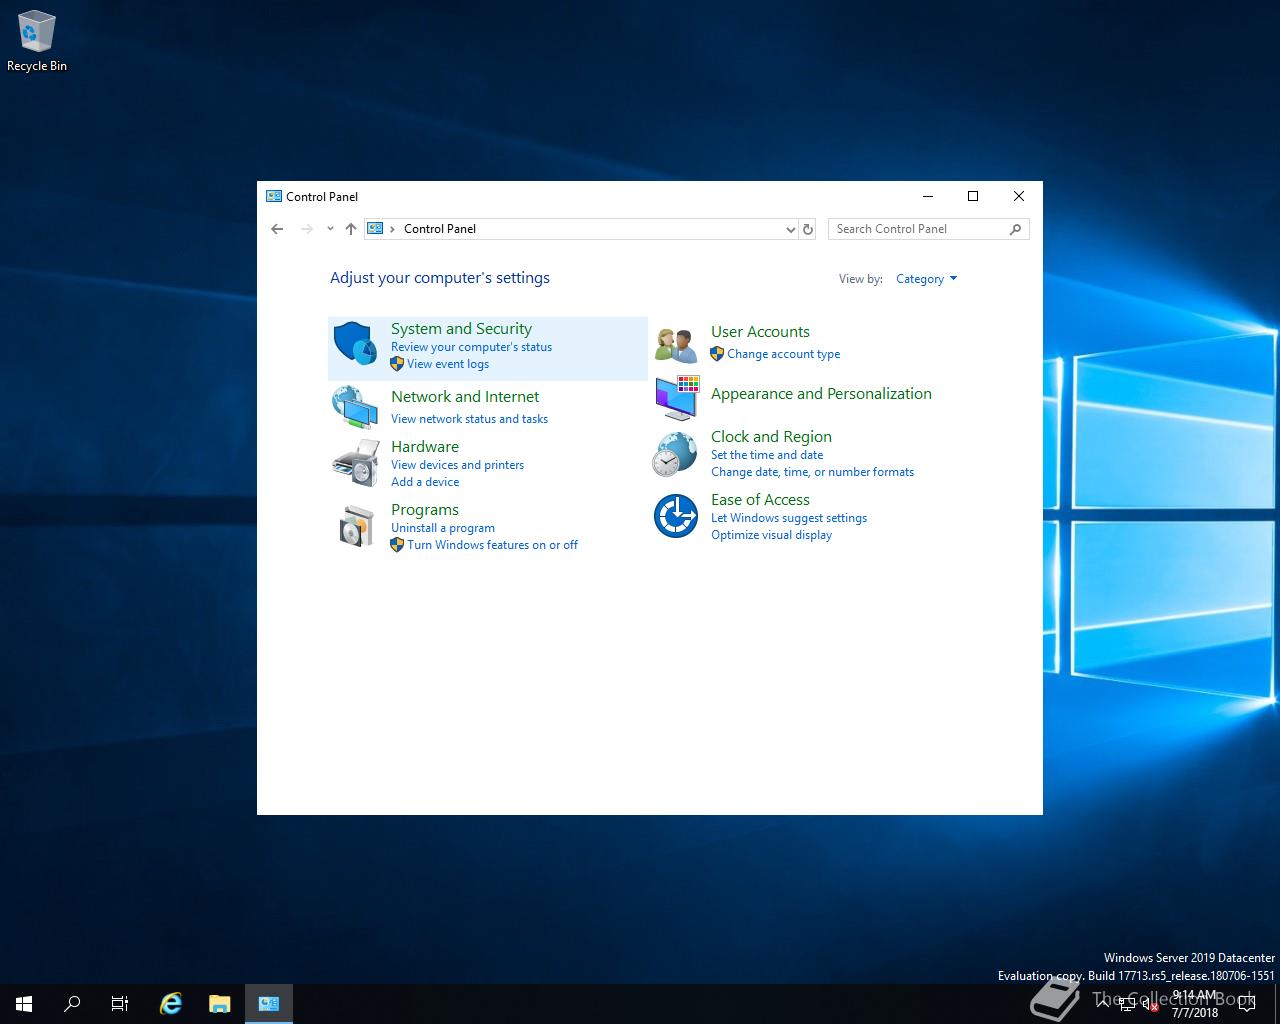
Task: Click Appearance and Personalization heading
Action: (x=821, y=394)
